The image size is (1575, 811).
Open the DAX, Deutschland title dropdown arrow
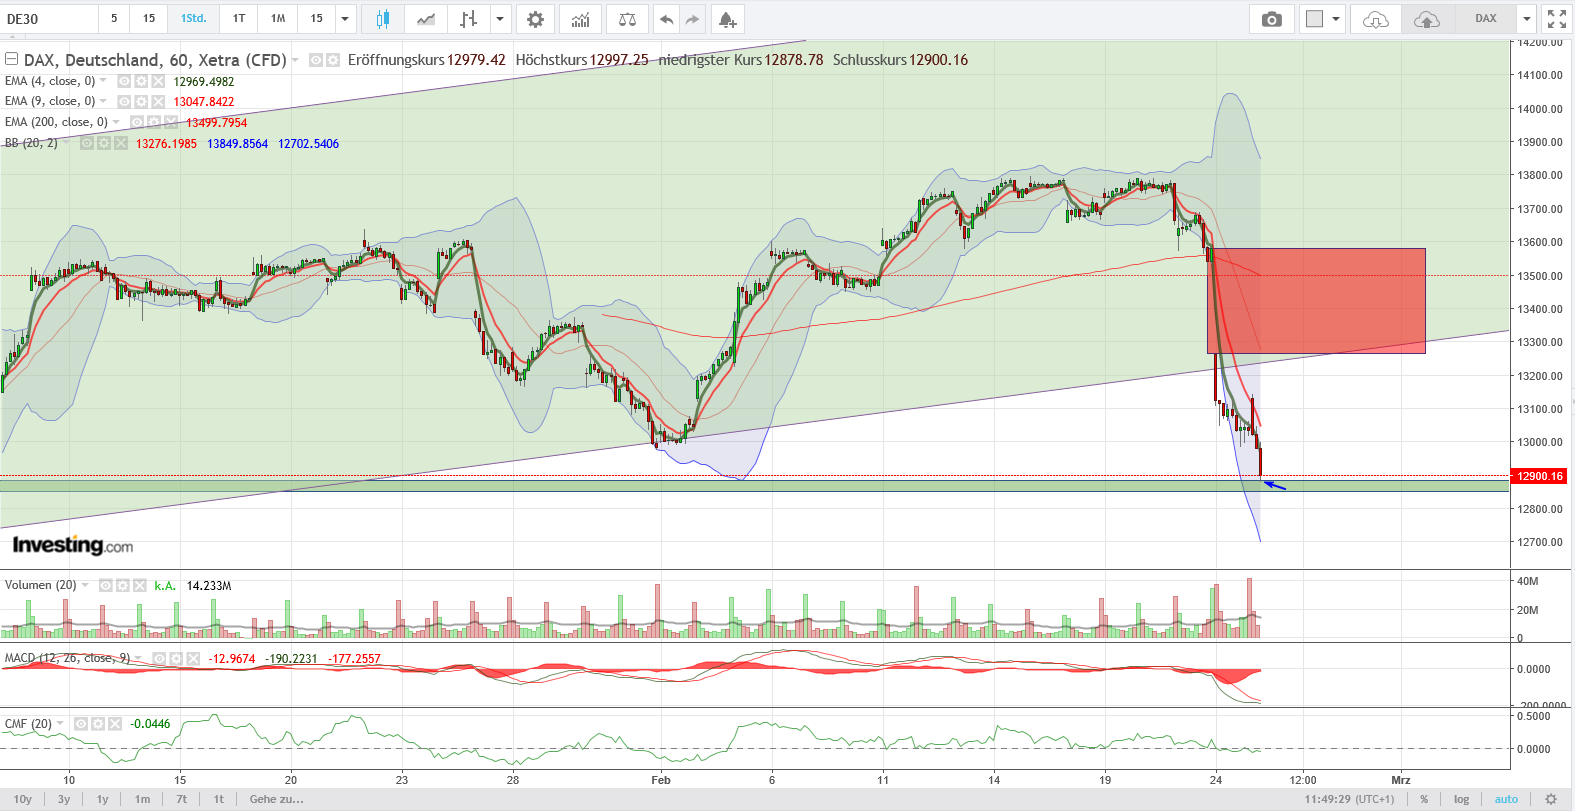coord(296,60)
